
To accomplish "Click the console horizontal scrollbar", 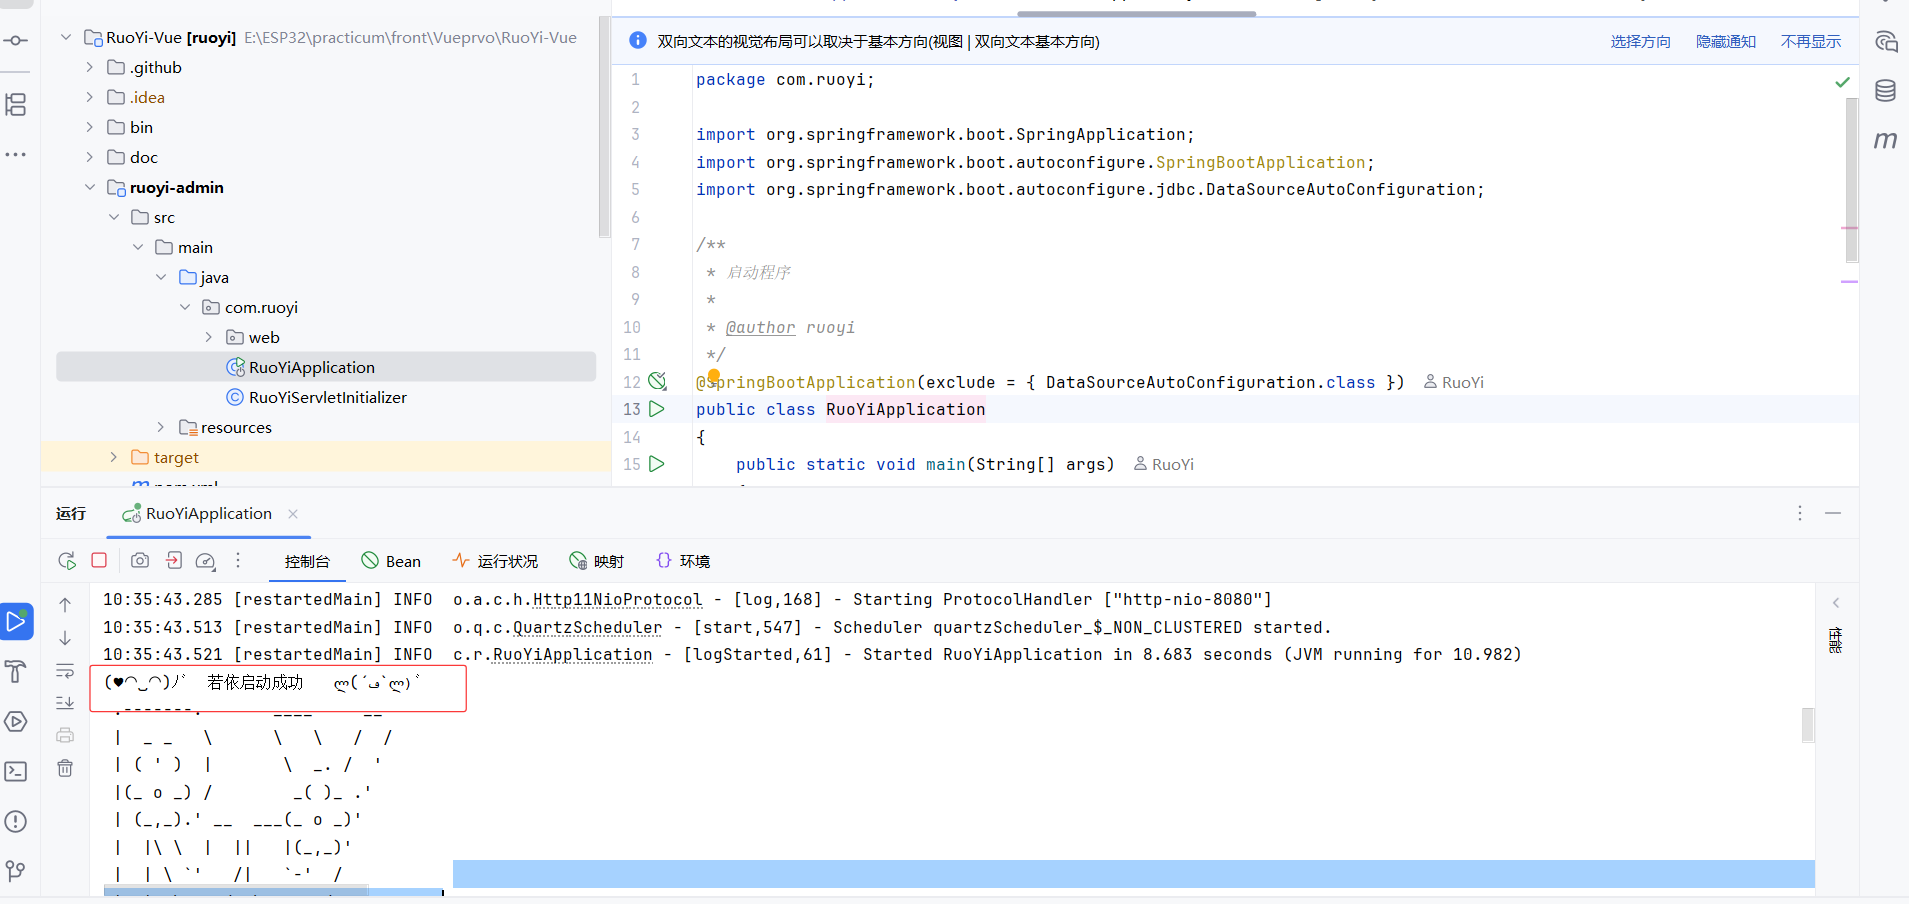I will click(x=236, y=890).
